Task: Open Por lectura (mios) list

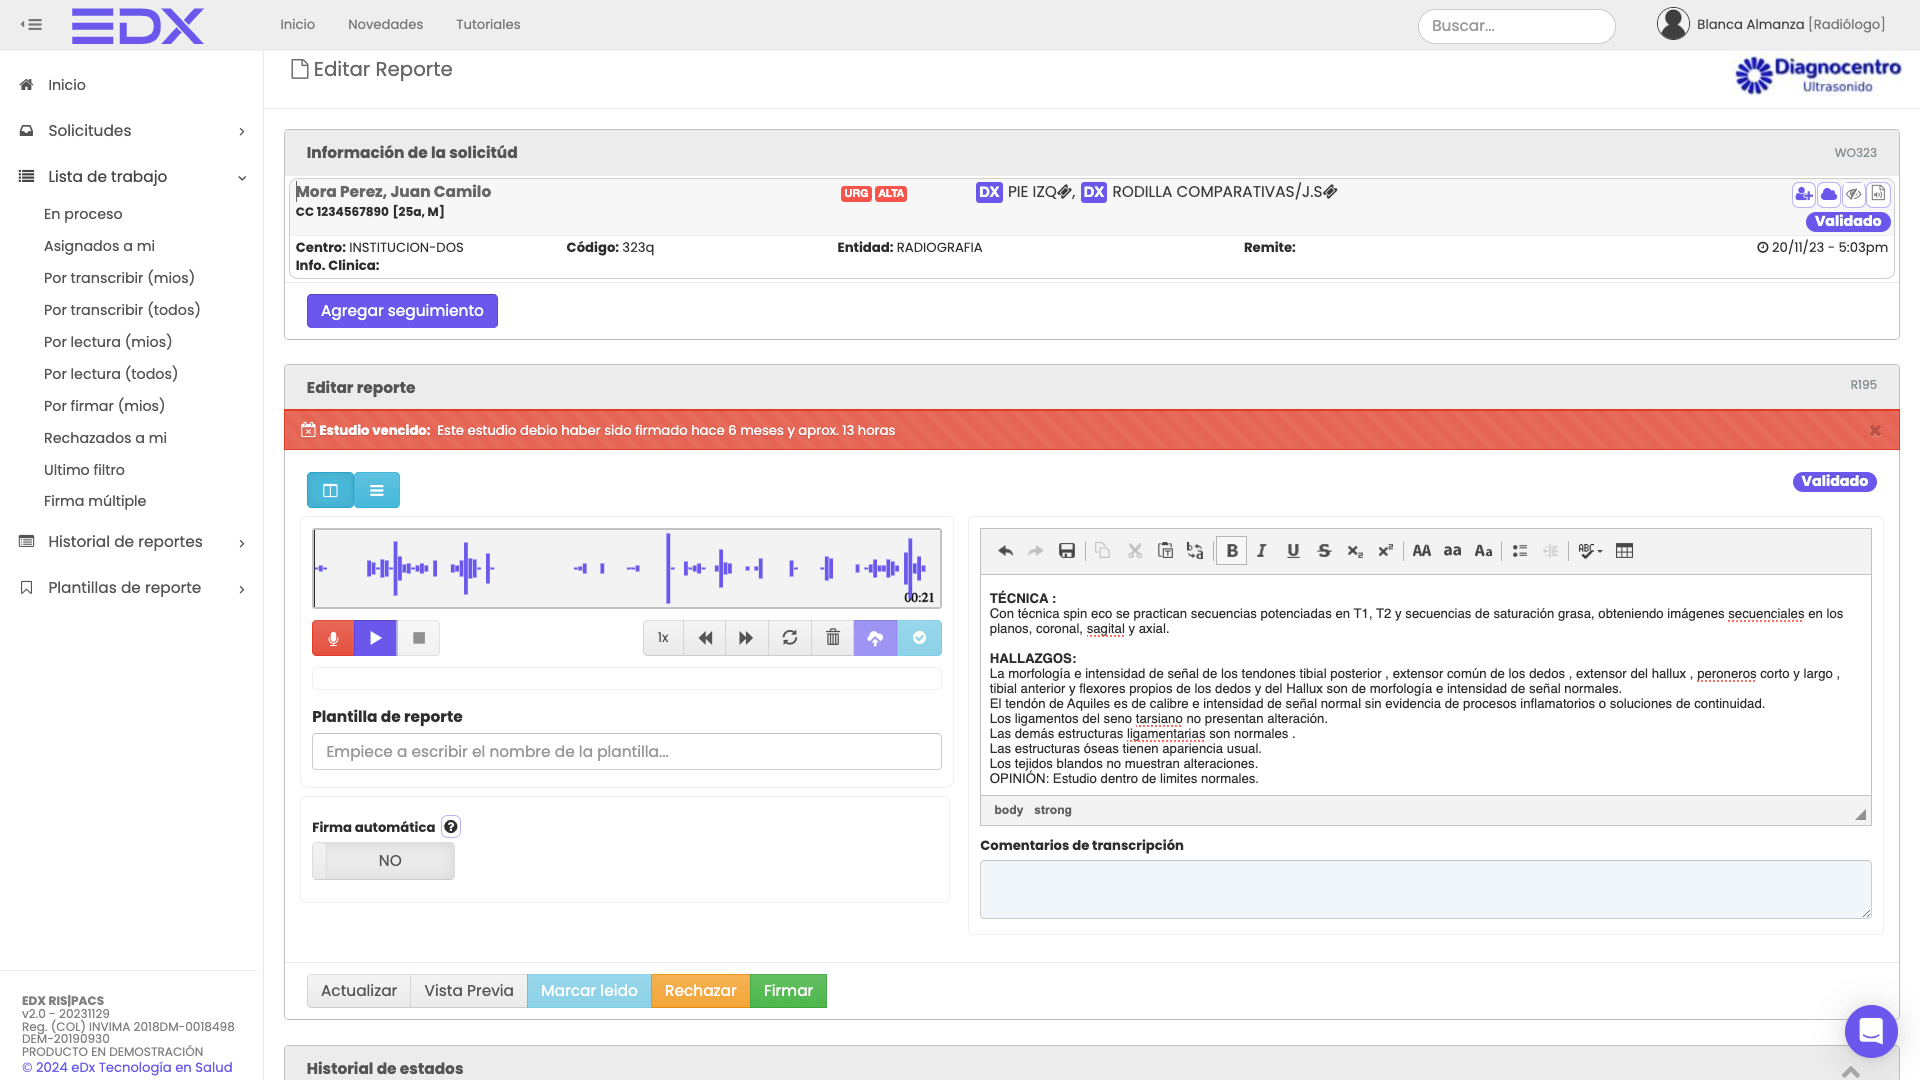Action: click(108, 342)
